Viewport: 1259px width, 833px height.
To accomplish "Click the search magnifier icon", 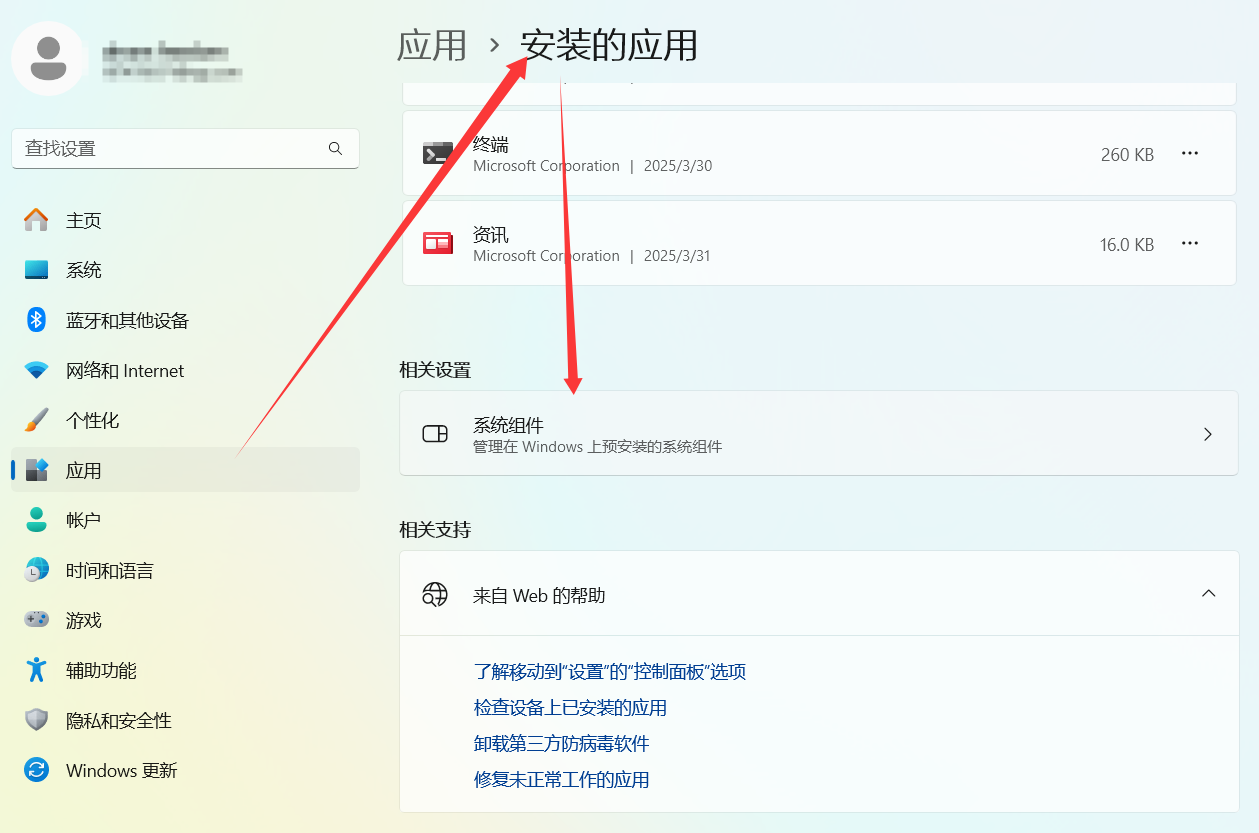I will (x=335, y=148).
